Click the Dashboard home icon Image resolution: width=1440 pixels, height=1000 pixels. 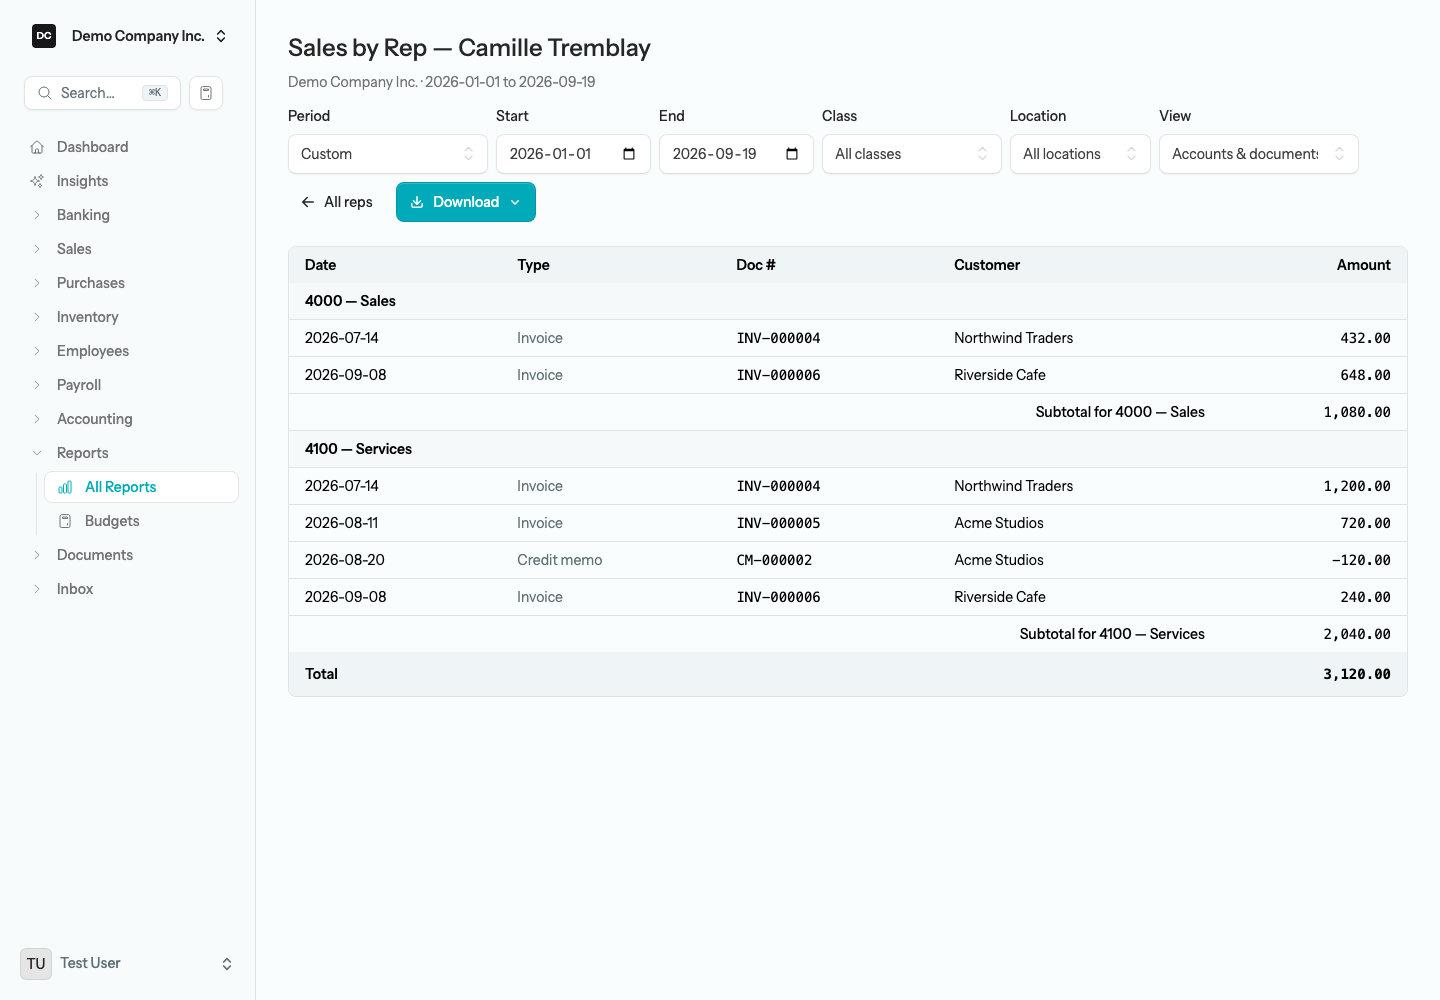coord(37,147)
